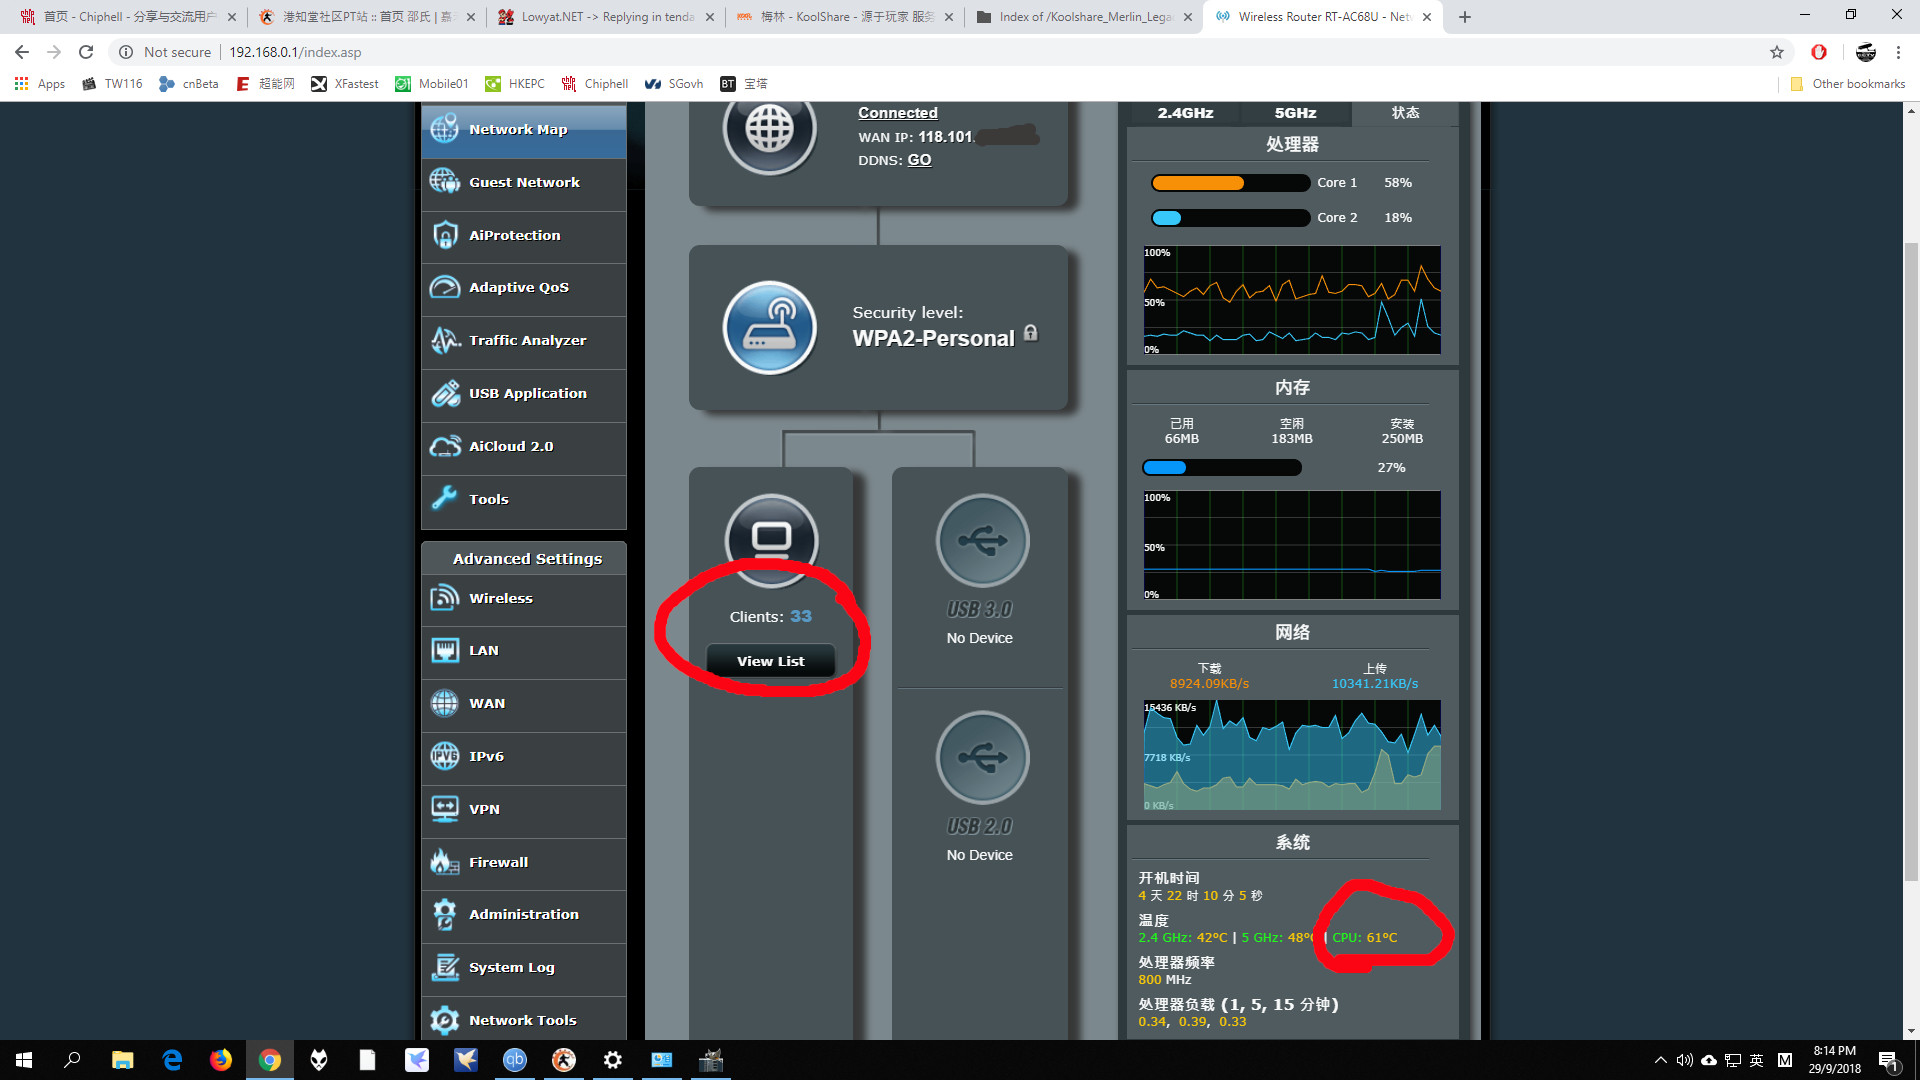The height and width of the screenshot is (1080, 1920).
Task: Click the Clients computer monitor icon
Action: (771, 541)
